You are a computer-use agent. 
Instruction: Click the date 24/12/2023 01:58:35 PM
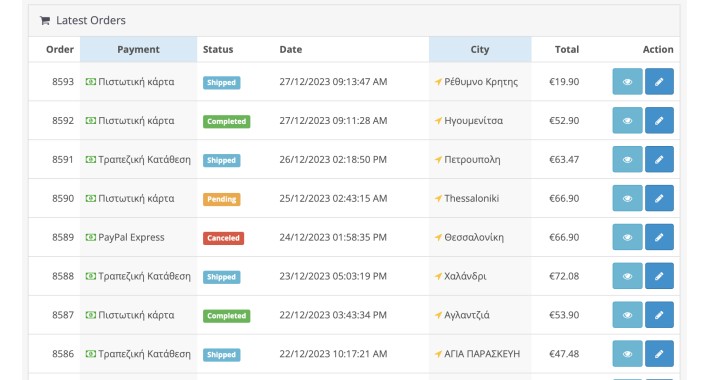(x=333, y=237)
